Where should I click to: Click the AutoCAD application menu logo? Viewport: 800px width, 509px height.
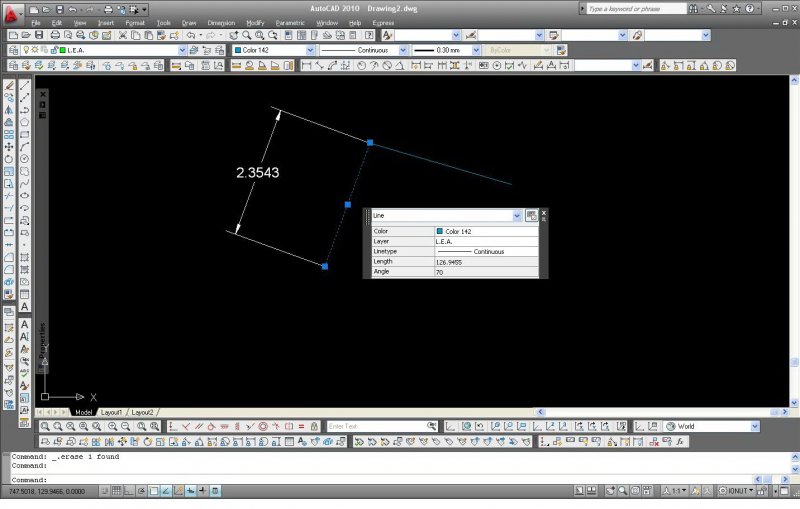(12, 10)
